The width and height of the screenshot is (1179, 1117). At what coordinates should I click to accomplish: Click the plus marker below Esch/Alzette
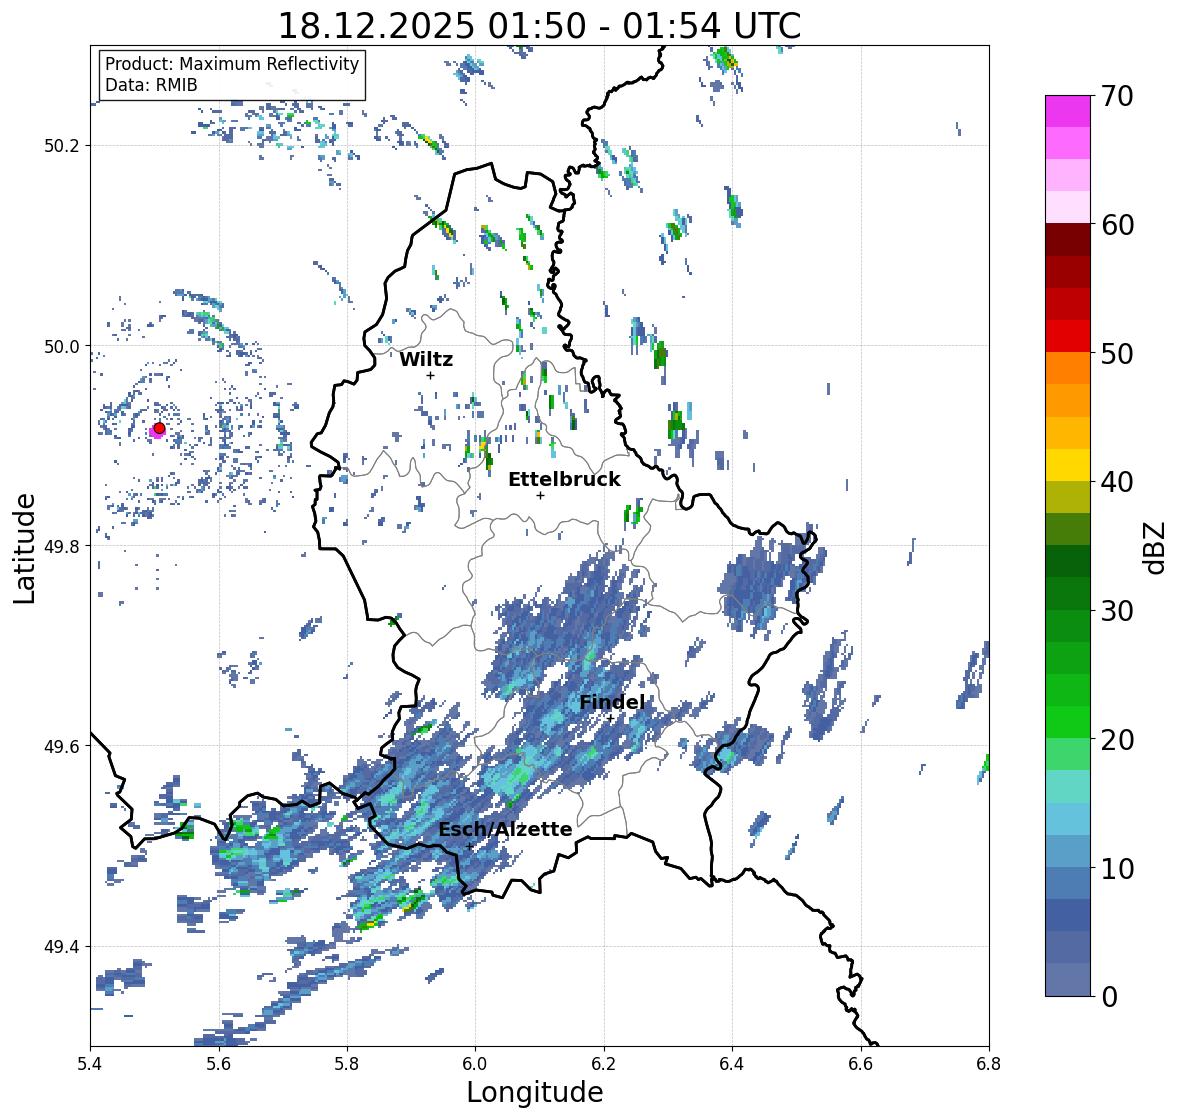tap(470, 846)
